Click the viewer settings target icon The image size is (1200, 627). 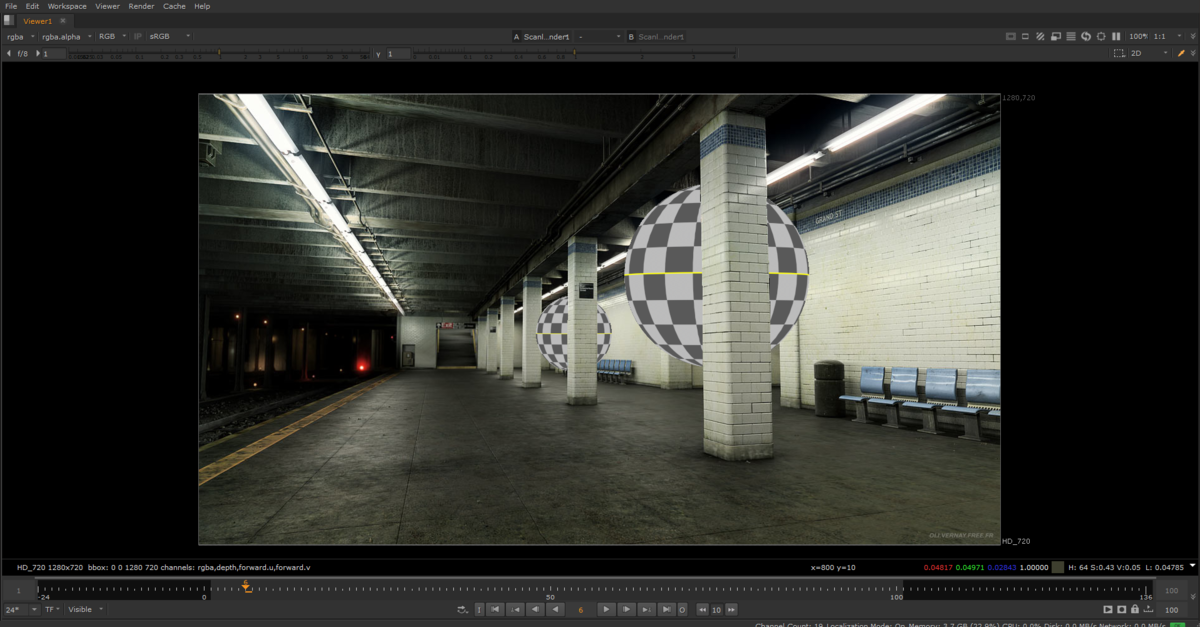pos(1101,36)
